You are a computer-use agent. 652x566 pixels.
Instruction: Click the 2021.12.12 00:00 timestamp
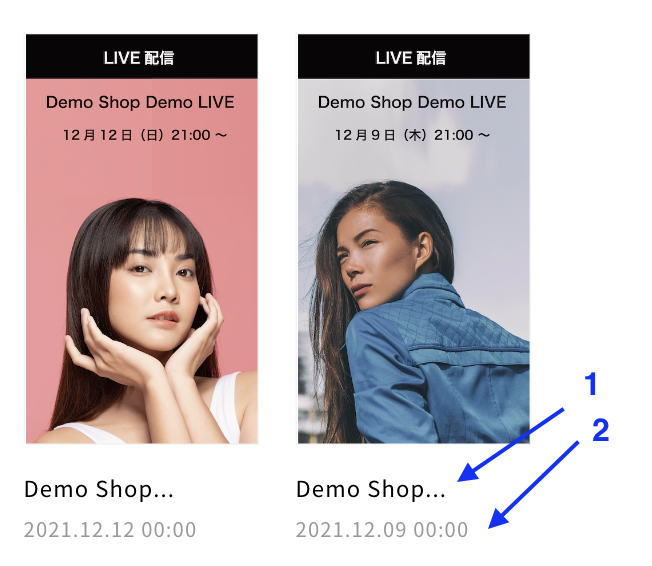[x=110, y=530]
